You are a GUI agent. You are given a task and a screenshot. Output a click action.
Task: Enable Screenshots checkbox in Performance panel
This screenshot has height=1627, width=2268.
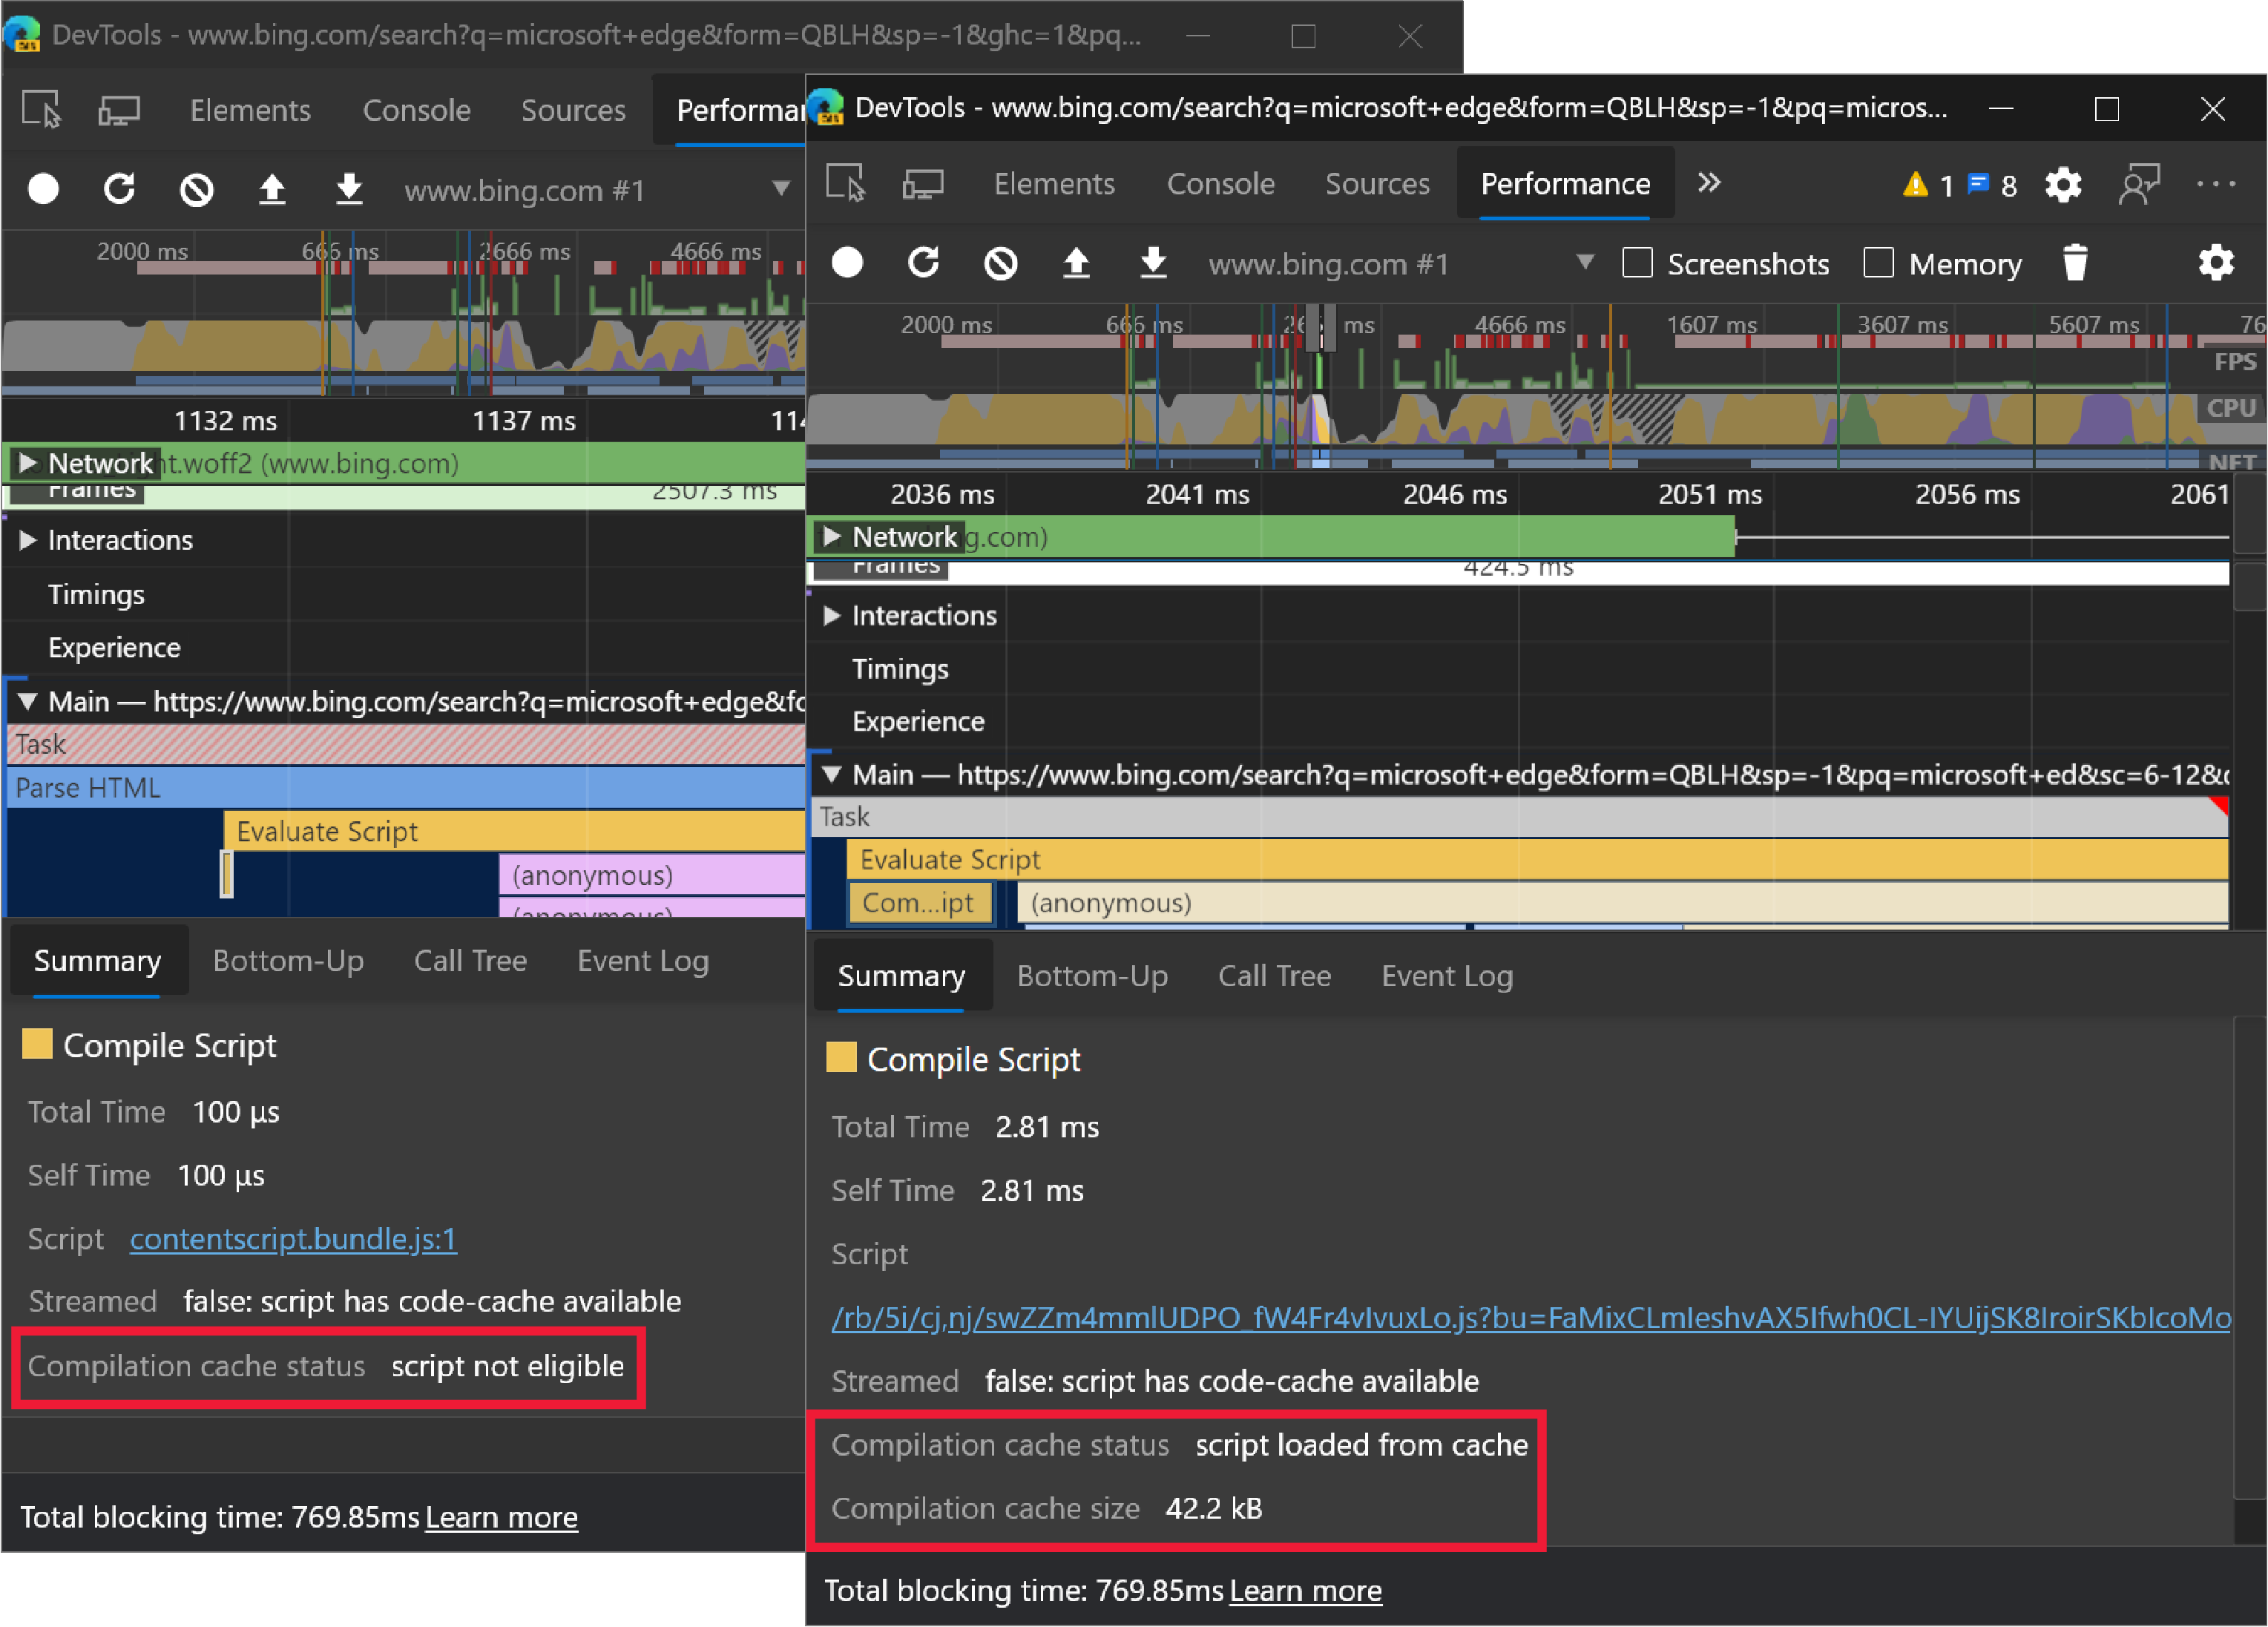(1636, 260)
